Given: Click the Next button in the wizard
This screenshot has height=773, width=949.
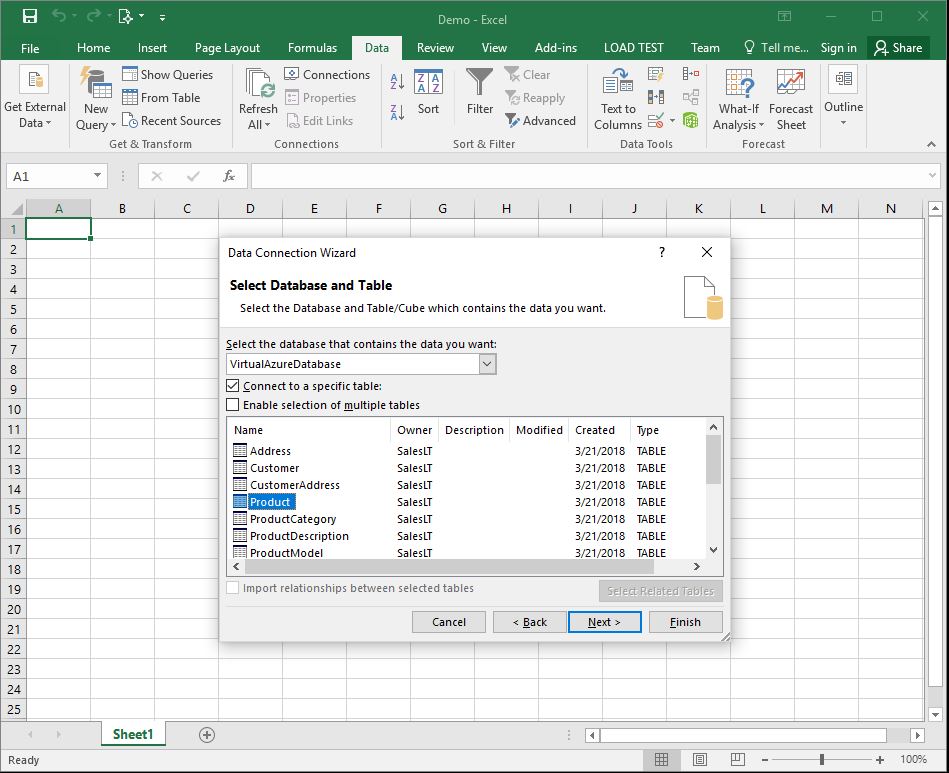Looking at the screenshot, I should (x=604, y=621).
